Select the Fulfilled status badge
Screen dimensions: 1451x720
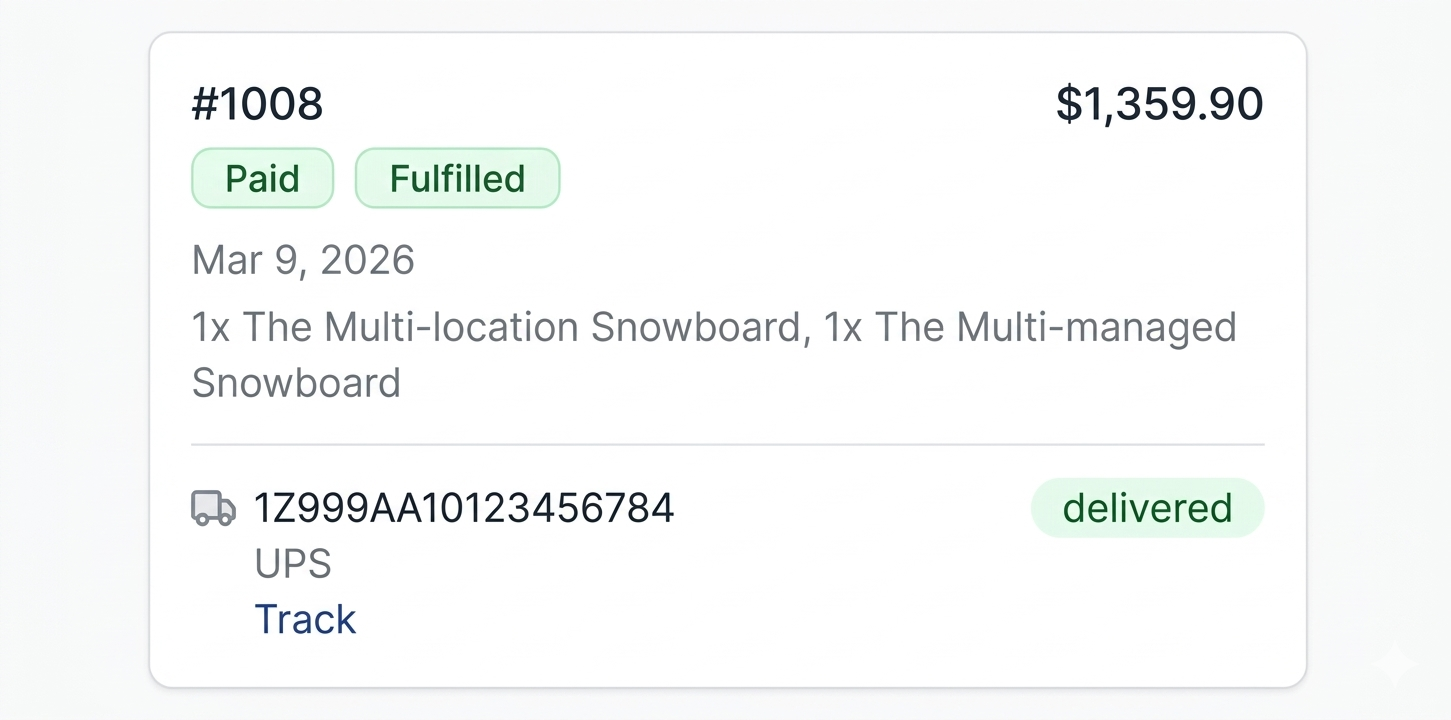[457, 178]
